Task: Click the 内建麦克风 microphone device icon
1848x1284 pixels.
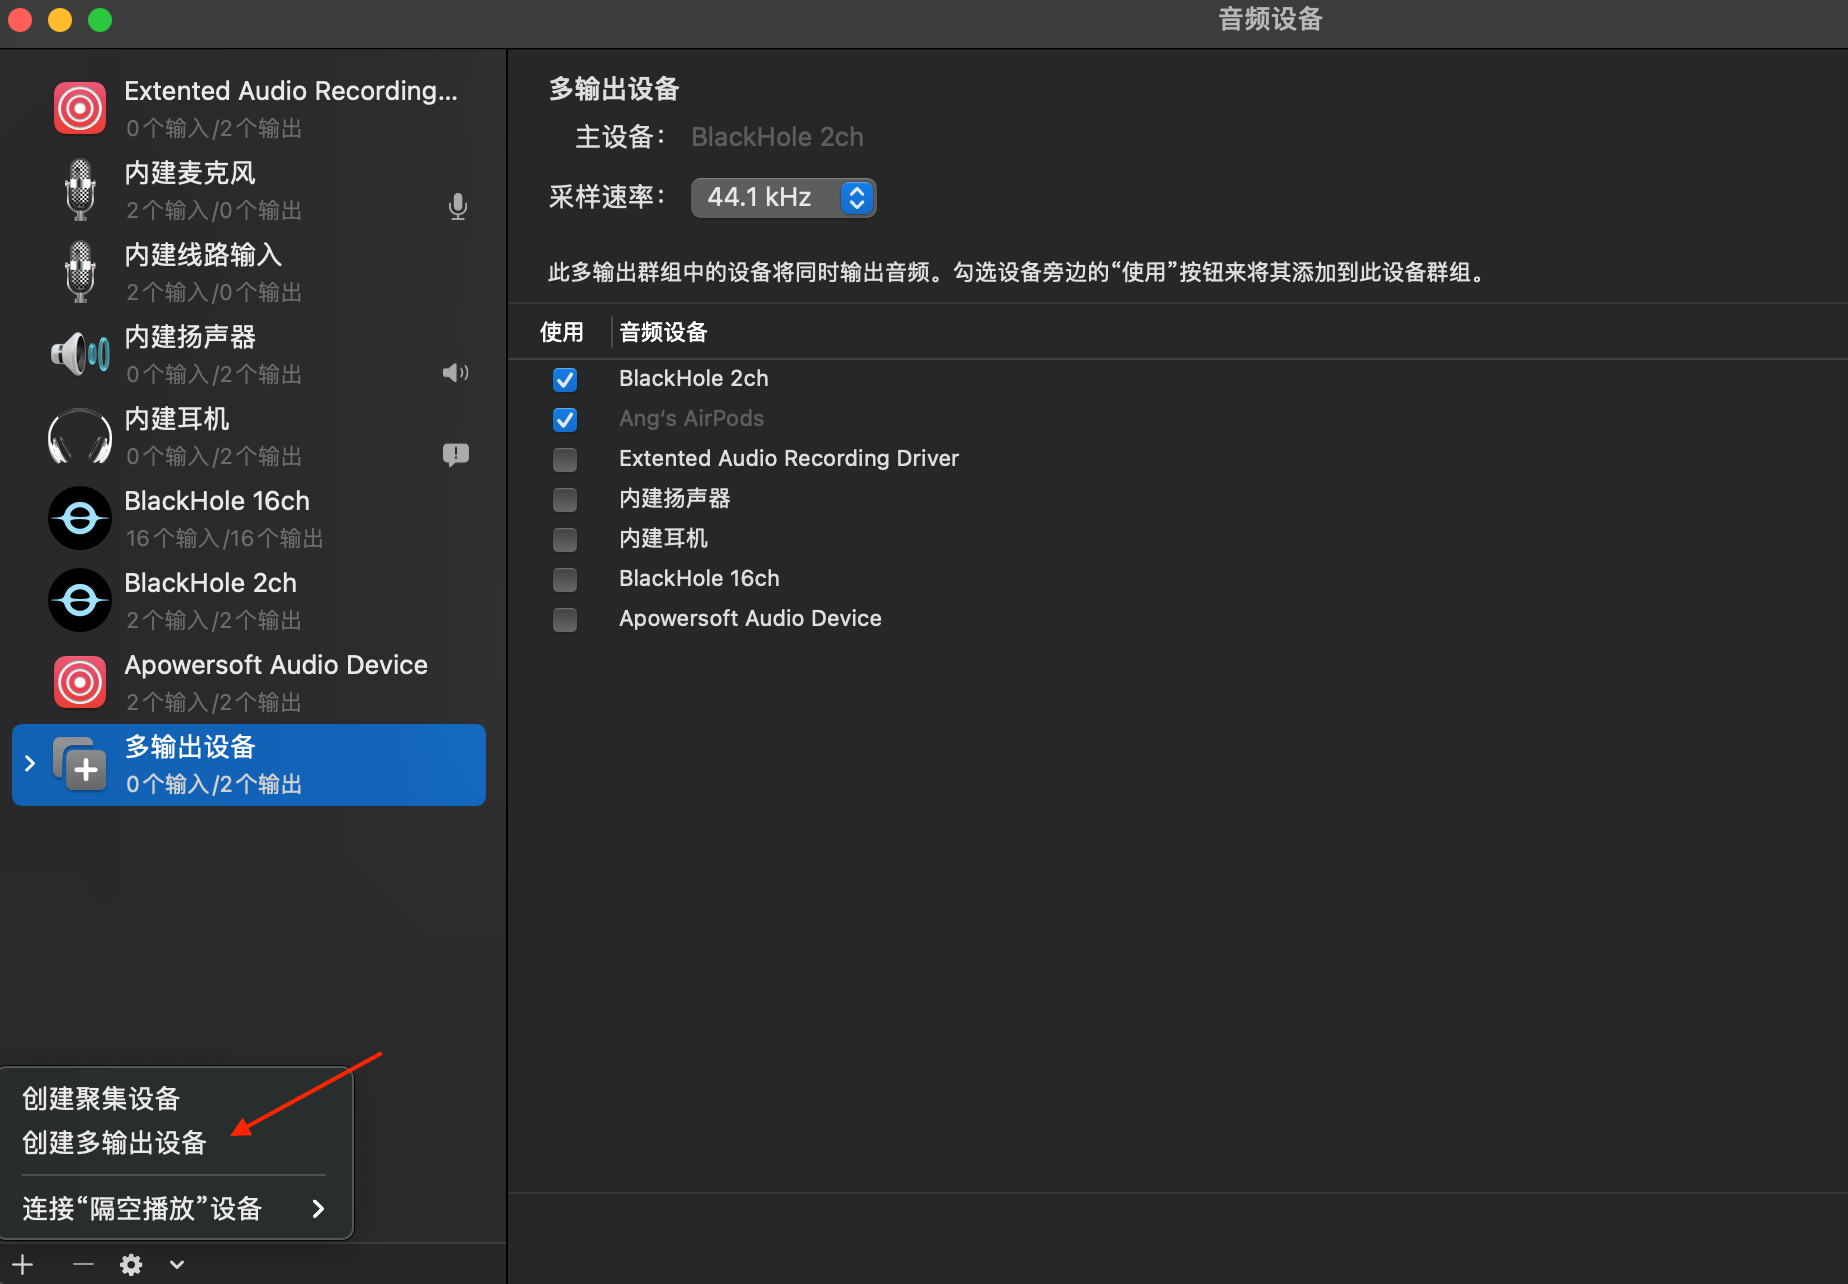Action: point(80,190)
